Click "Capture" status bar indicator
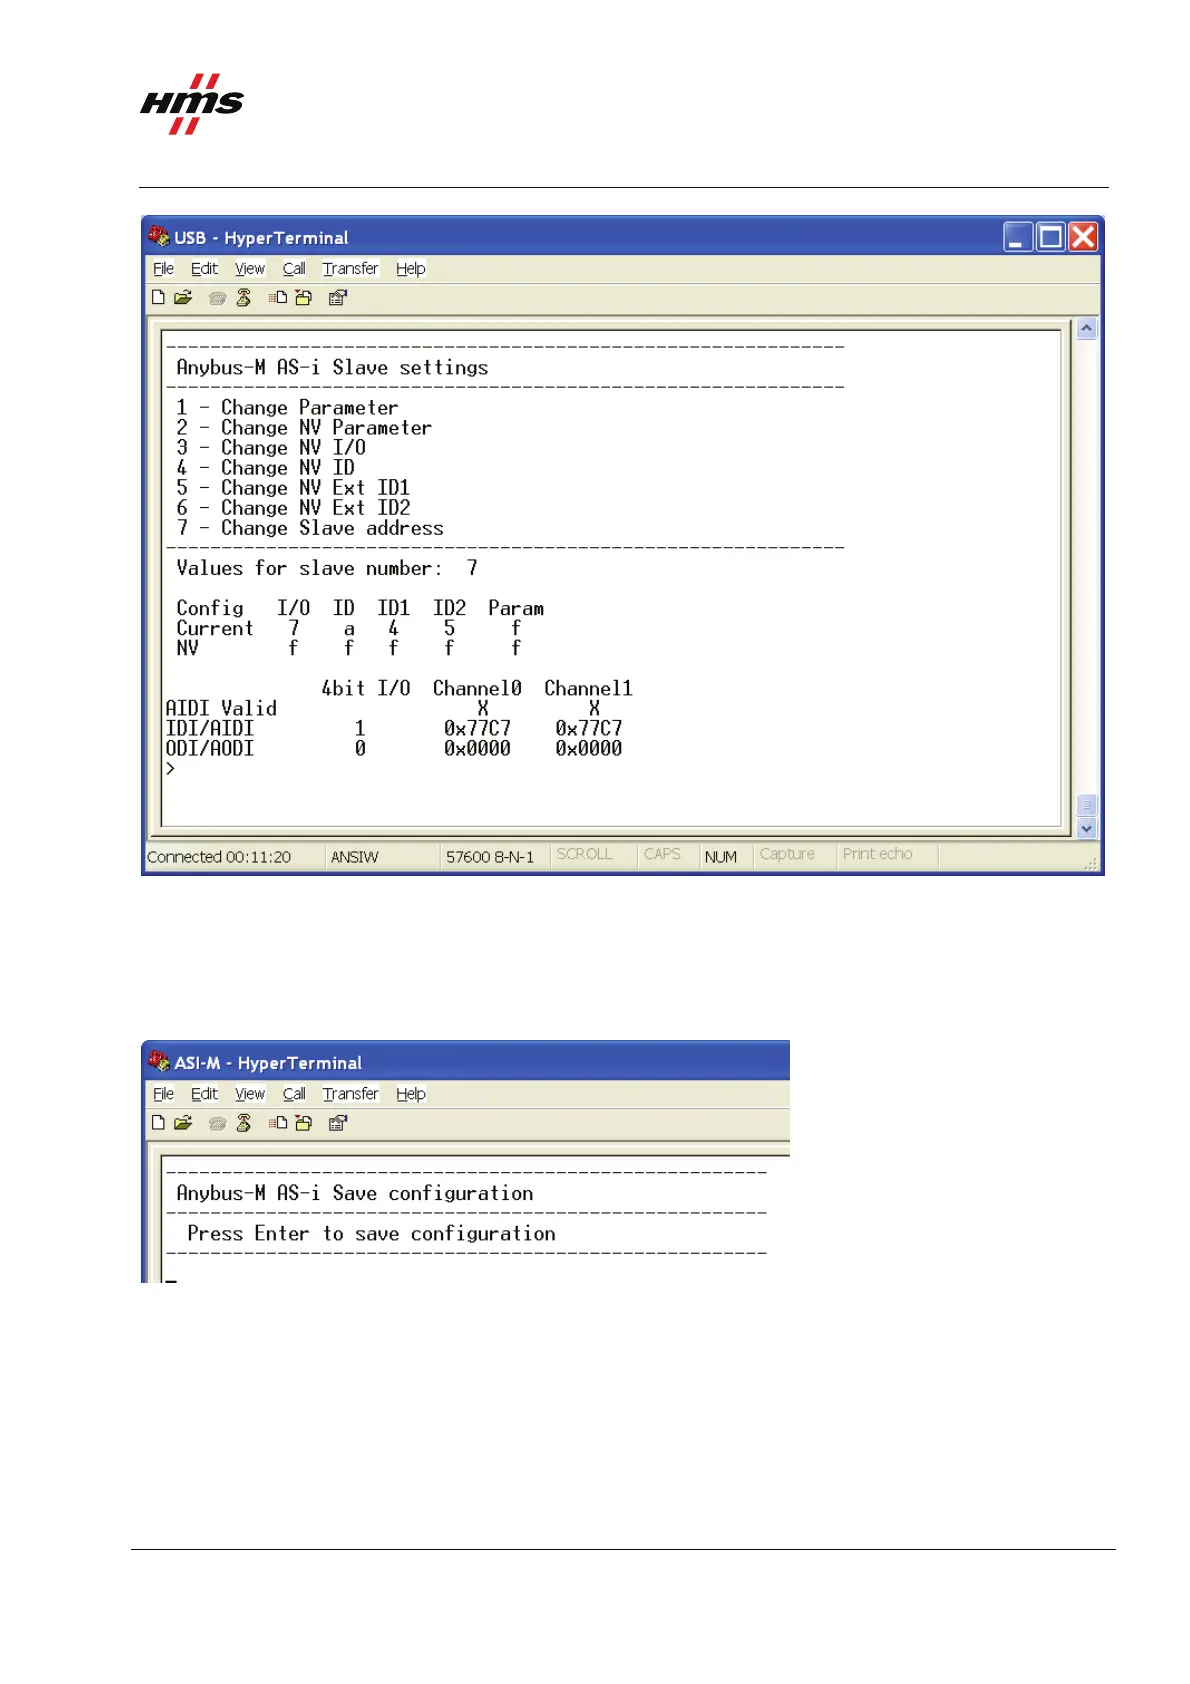Screen dimensions: 1190x1684 click(787, 854)
